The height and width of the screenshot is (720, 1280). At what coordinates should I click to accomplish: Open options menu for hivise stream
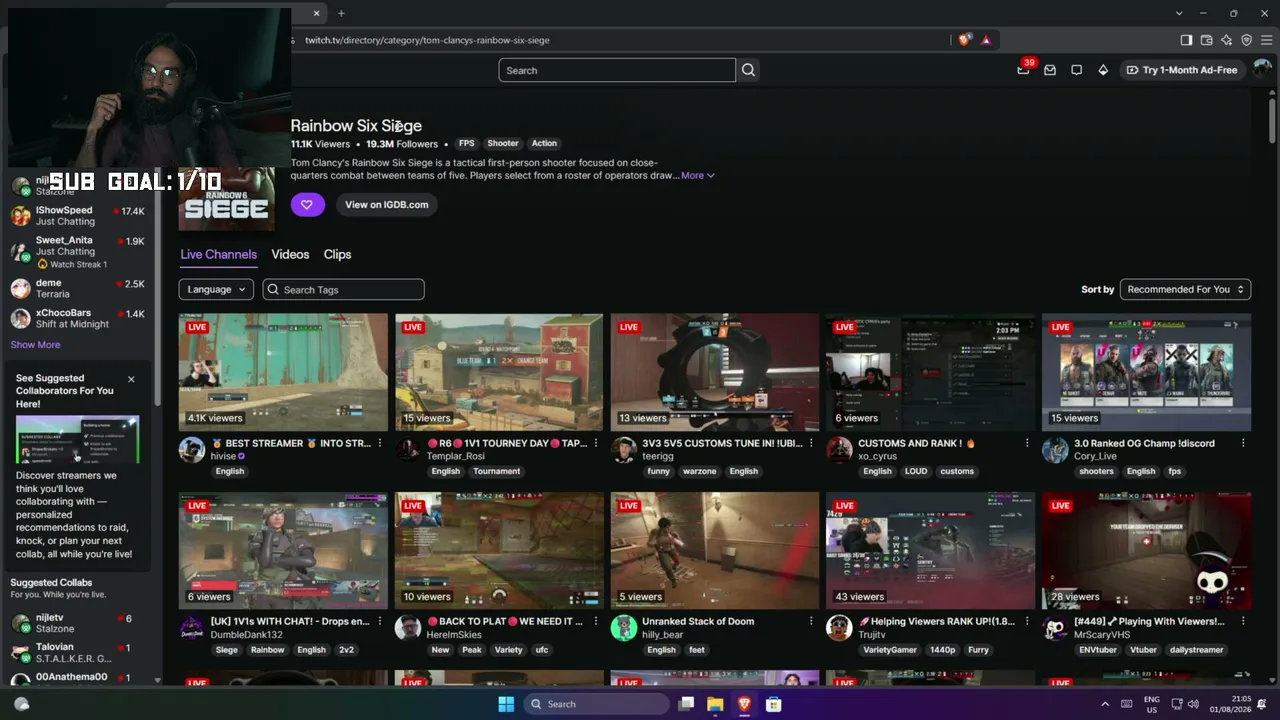coord(379,443)
